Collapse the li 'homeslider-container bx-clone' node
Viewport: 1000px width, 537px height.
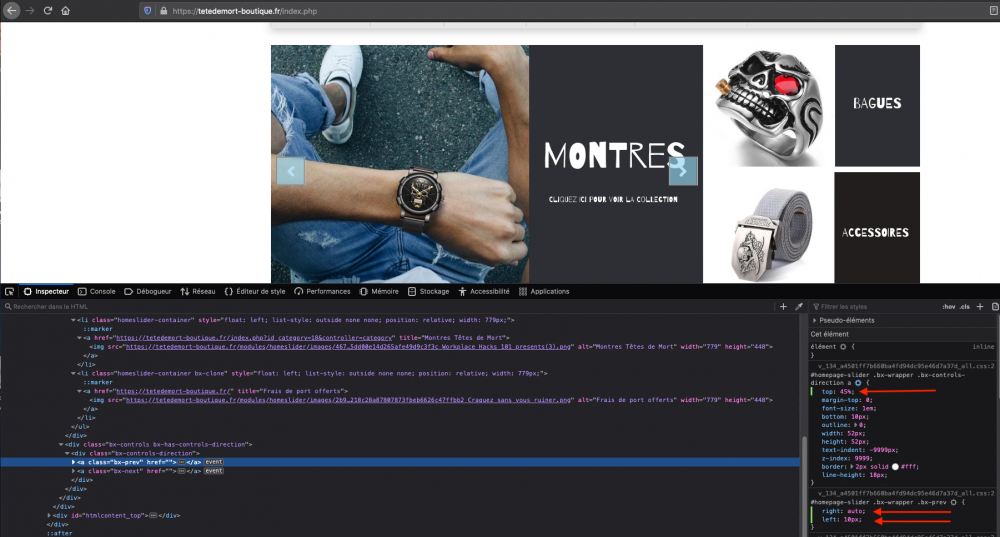coord(73,374)
